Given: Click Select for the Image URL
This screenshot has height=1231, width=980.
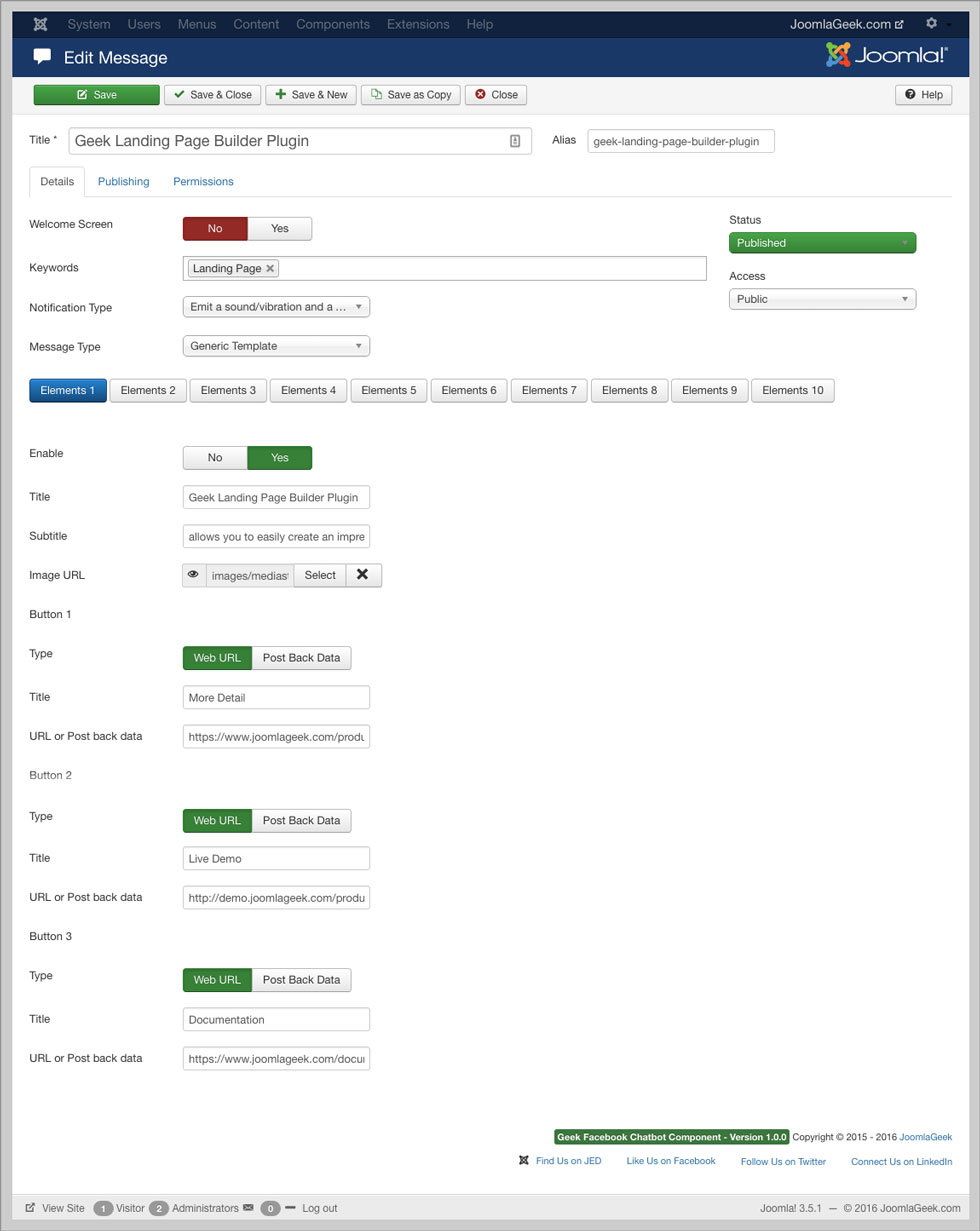Looking at the screenshot, I should point(320,575).
